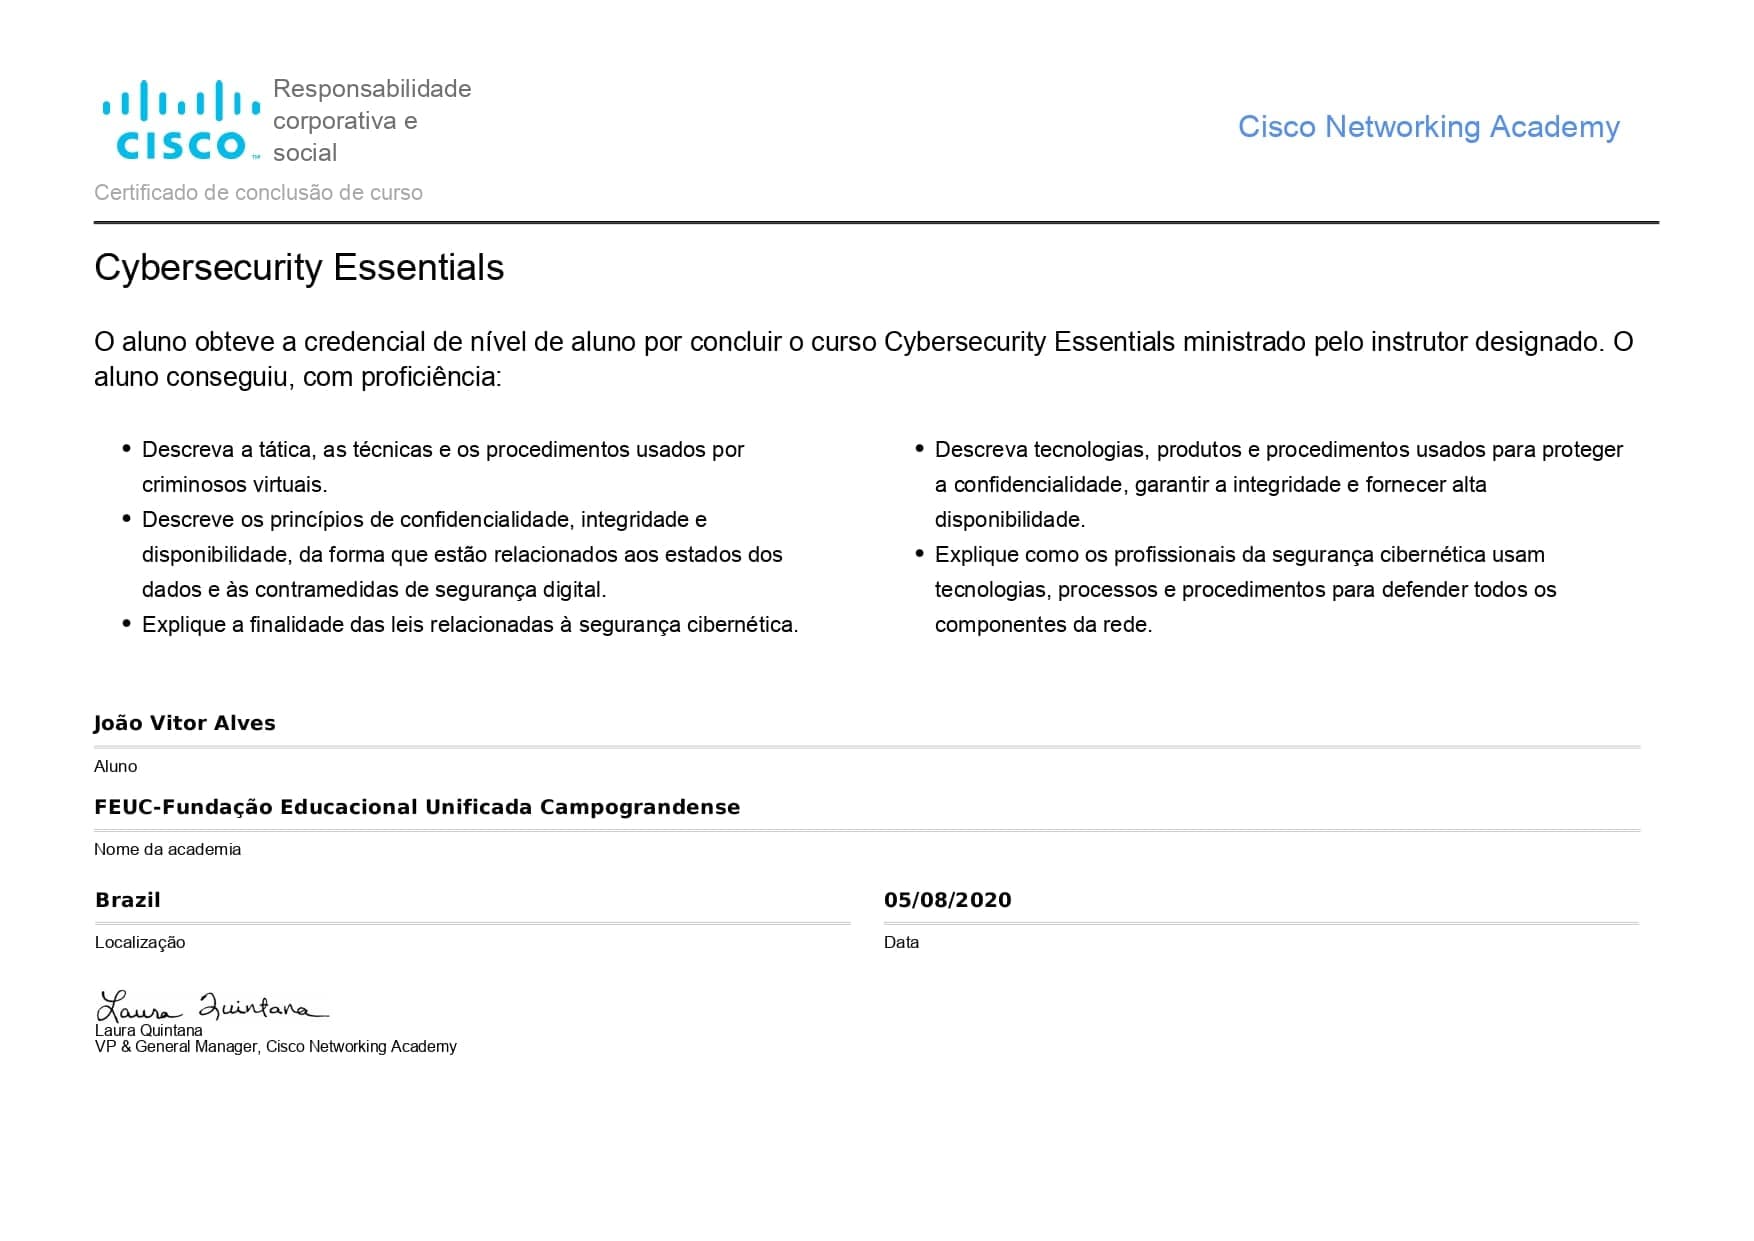Click the Cybersecurity Essentials course title

299,268
